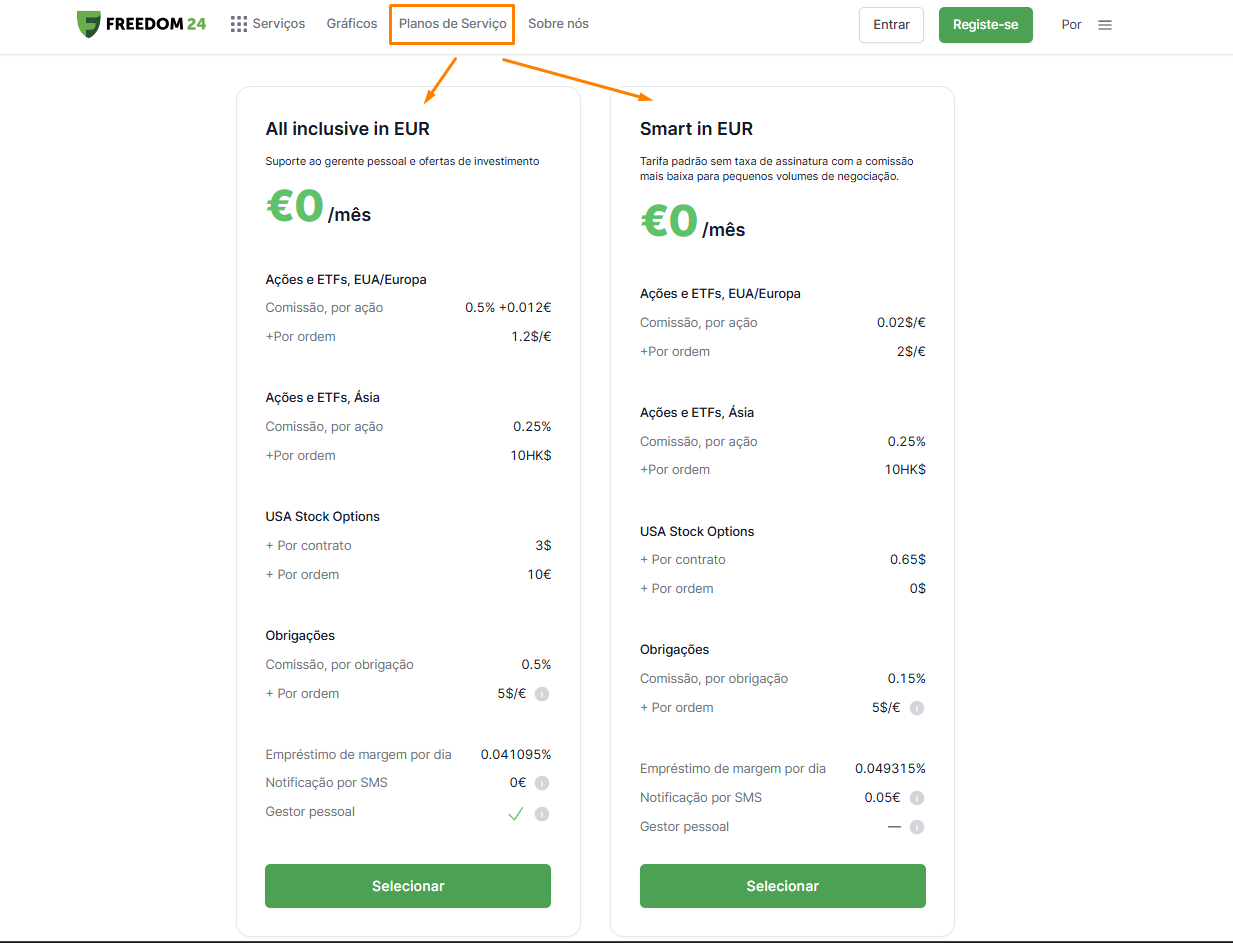
Task: Open the hamburger menu icon
Action: [x=1105, y=25]
